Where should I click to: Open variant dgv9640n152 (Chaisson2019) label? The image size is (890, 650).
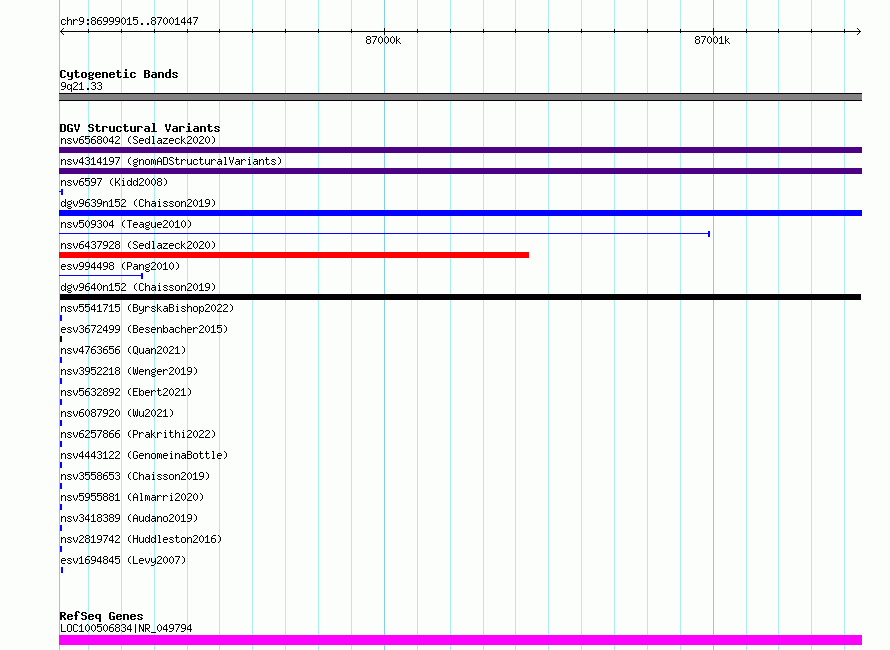138,287
